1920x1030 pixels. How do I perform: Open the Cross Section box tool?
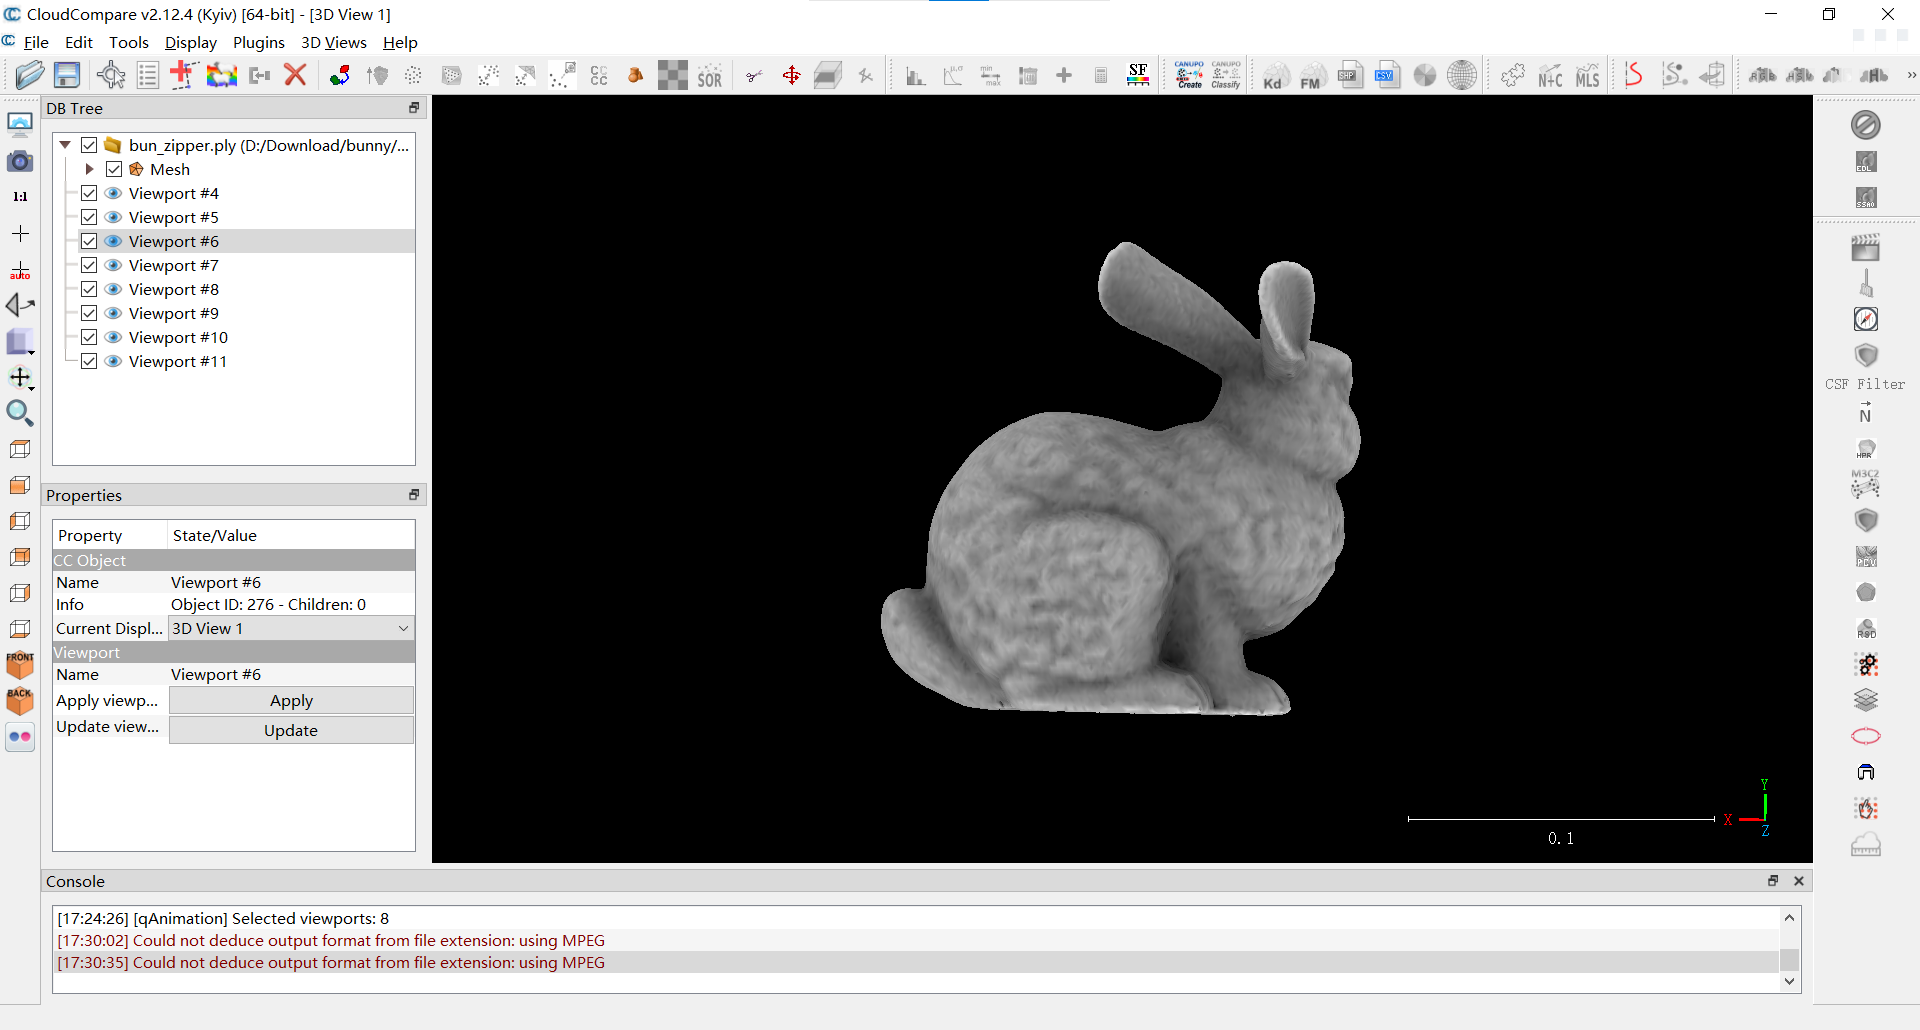click(x=828, y=75)
